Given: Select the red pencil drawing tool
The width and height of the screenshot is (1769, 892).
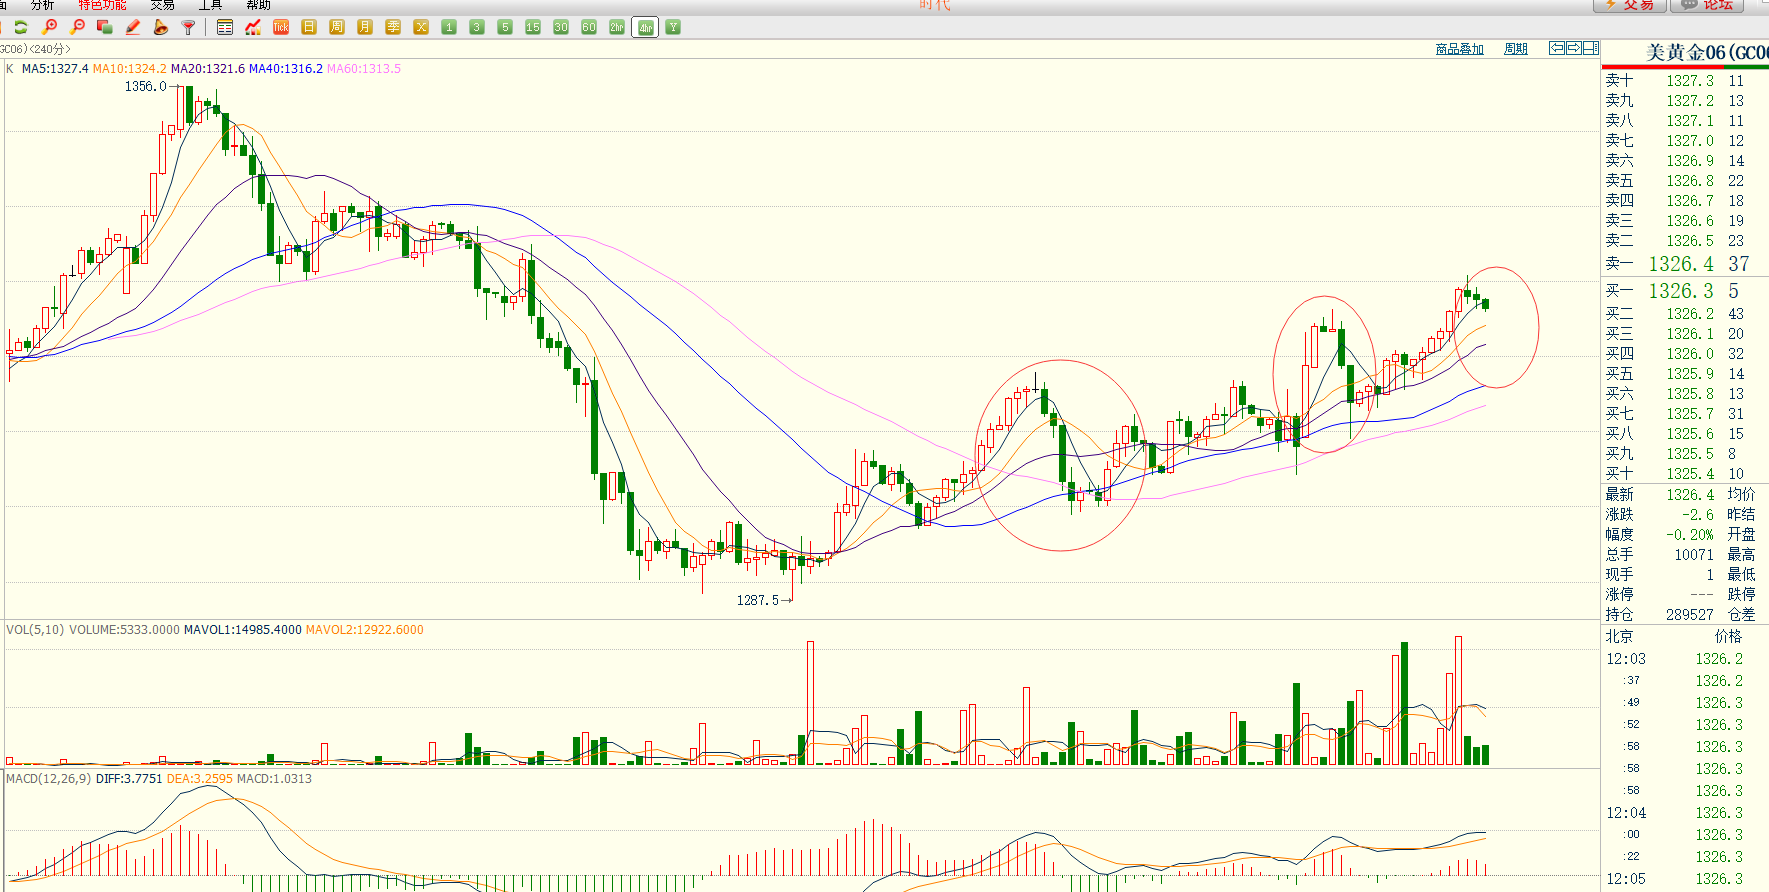Looking at the screenshot, I should point(133,27).
